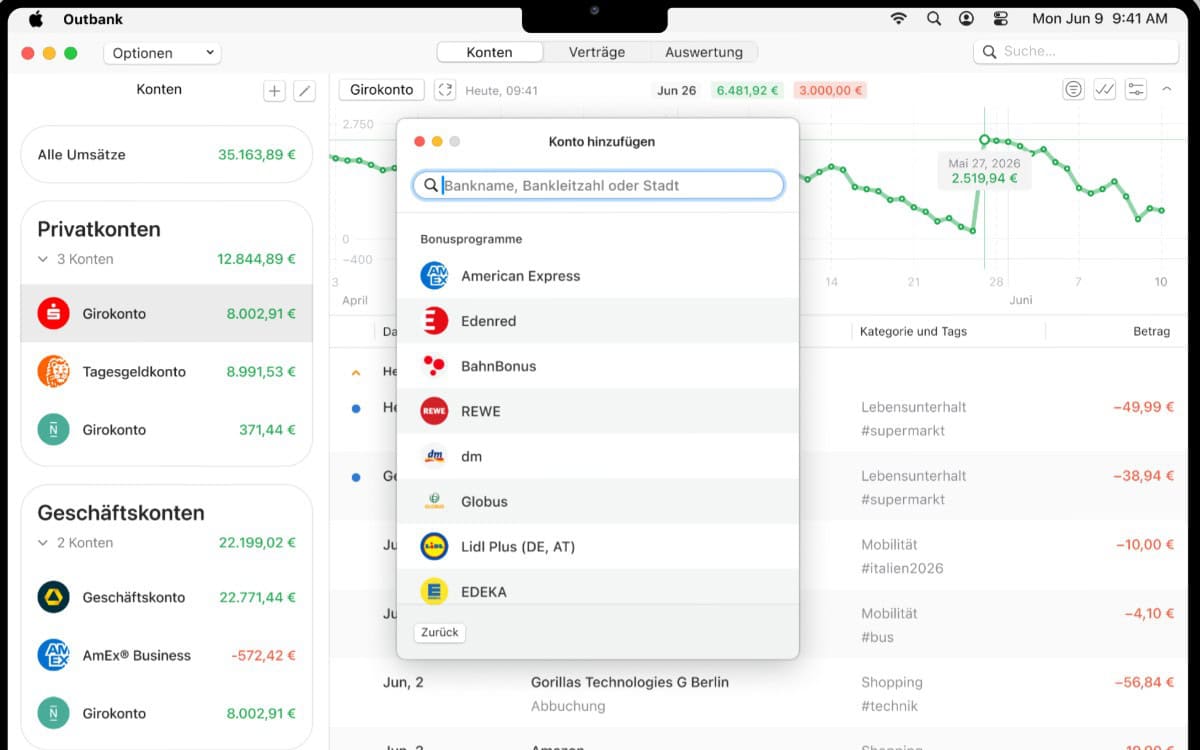The image size is (1200, 750).
Task: Click the user account menu bar icon
Action: coord(966,18)
